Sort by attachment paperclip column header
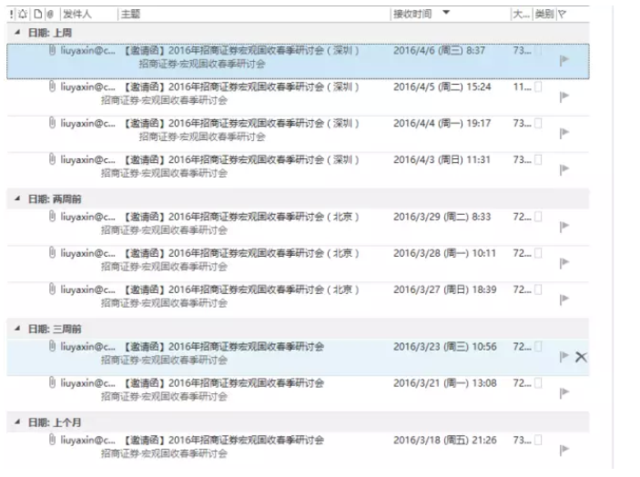 coord(50,14)
